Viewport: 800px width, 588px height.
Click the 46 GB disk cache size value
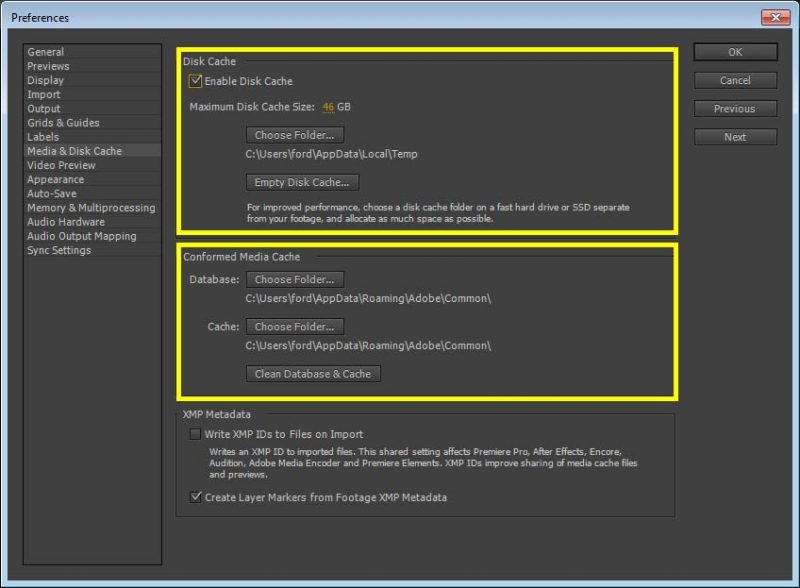point(328,107)
